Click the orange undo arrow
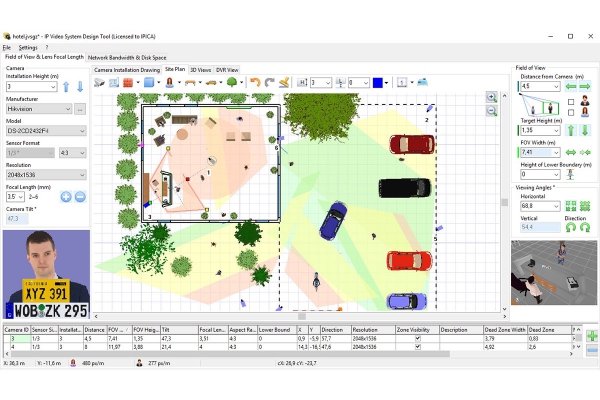600x400 pixels. pos(255,82)
